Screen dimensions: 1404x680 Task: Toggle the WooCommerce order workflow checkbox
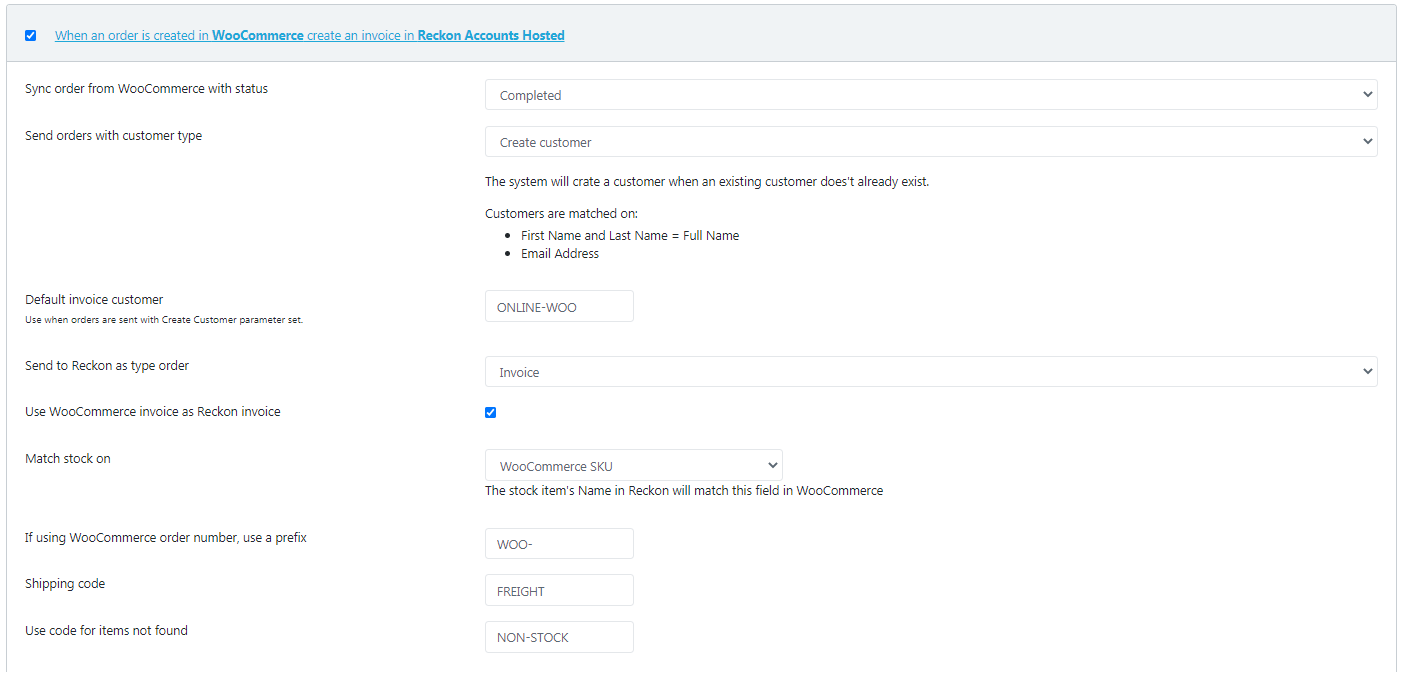click(31, 36)
